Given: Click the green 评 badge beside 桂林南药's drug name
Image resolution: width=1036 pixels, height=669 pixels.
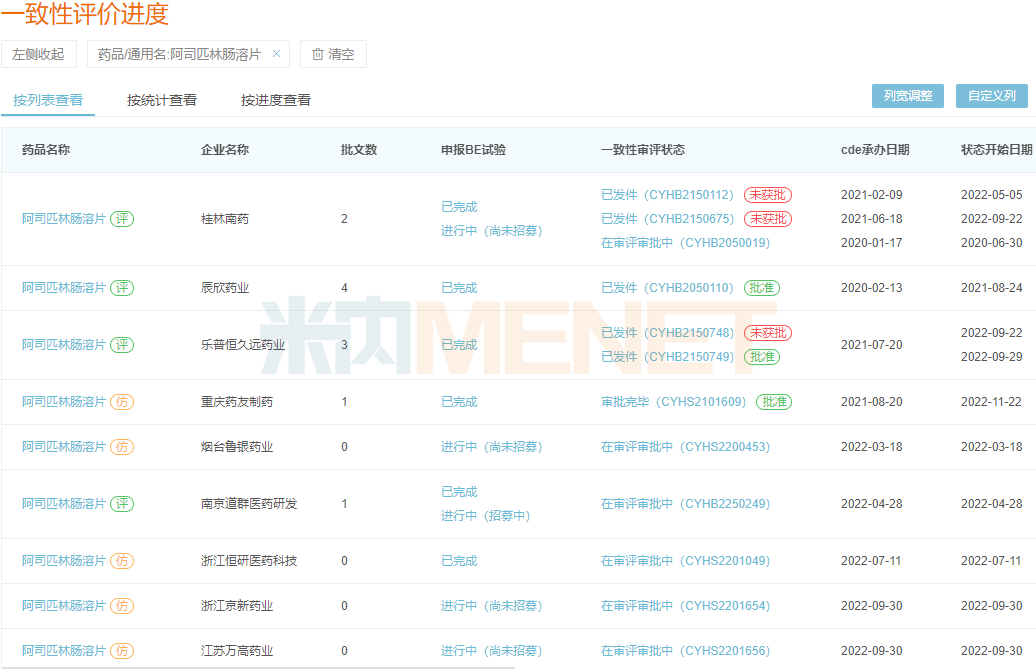Looking at the screenshot, I should [122, 218].
